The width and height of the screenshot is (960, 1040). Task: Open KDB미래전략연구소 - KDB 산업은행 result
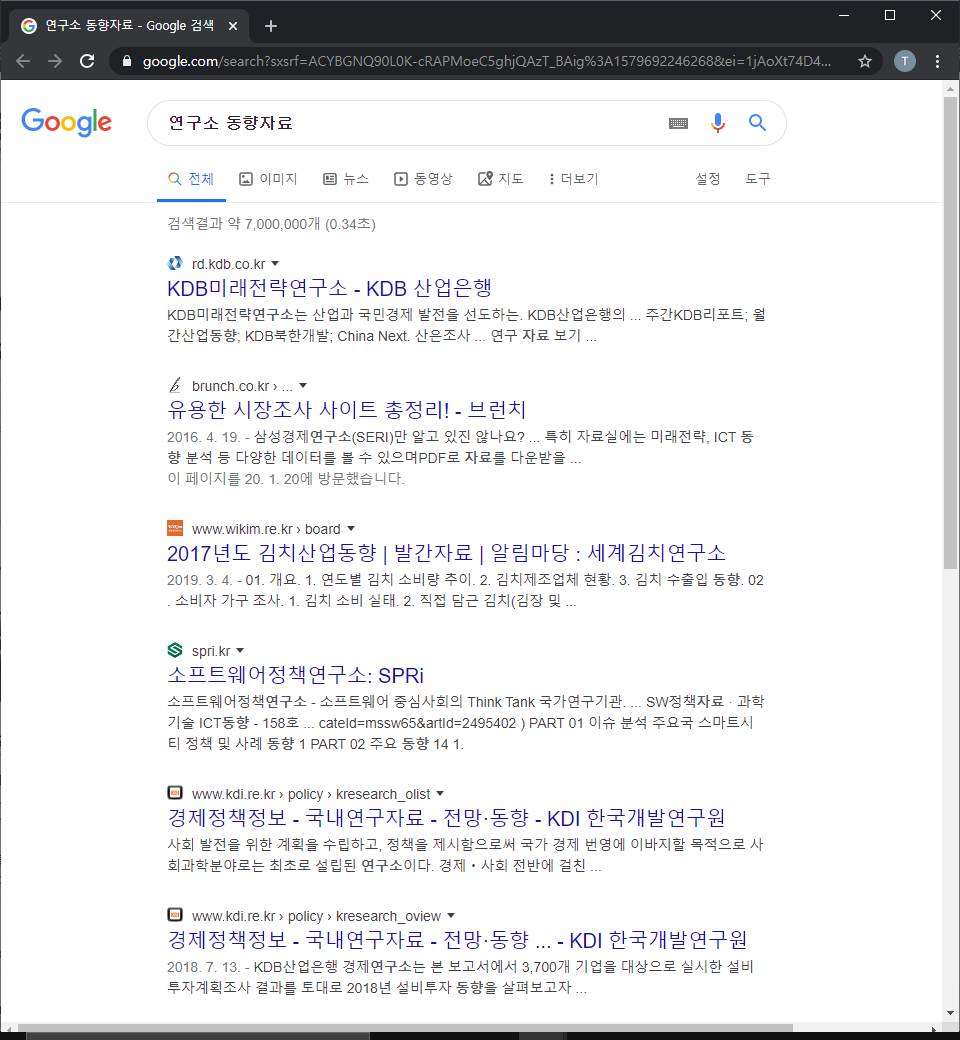(x=329, y=288)
